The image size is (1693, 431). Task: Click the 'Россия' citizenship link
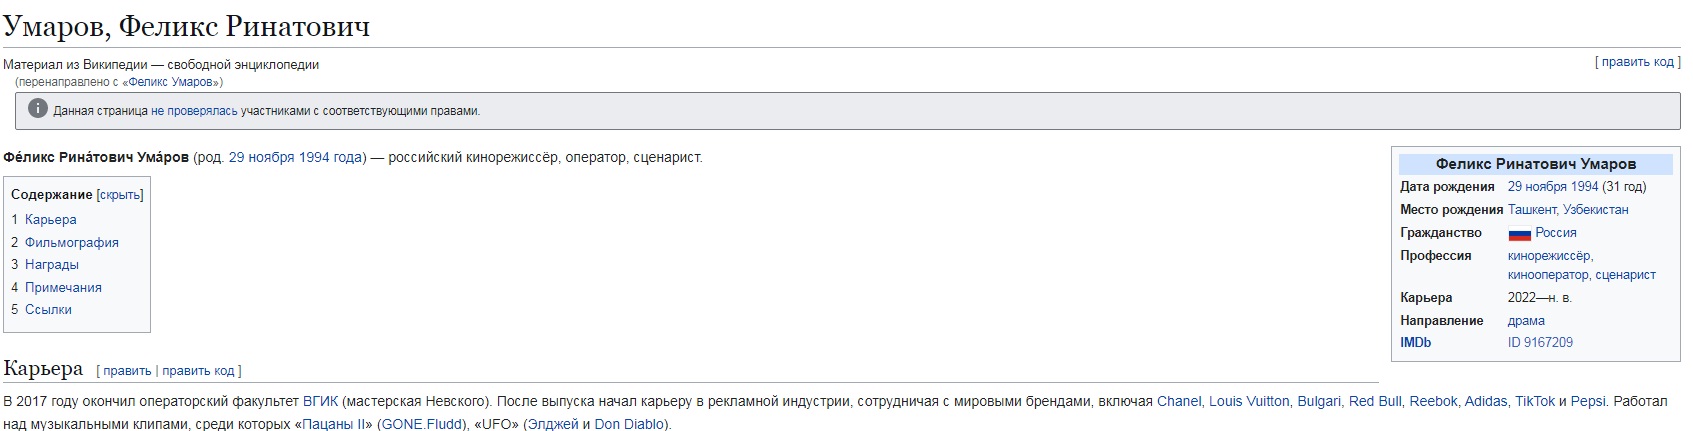pyautogui.click(x=1556, y=232)
